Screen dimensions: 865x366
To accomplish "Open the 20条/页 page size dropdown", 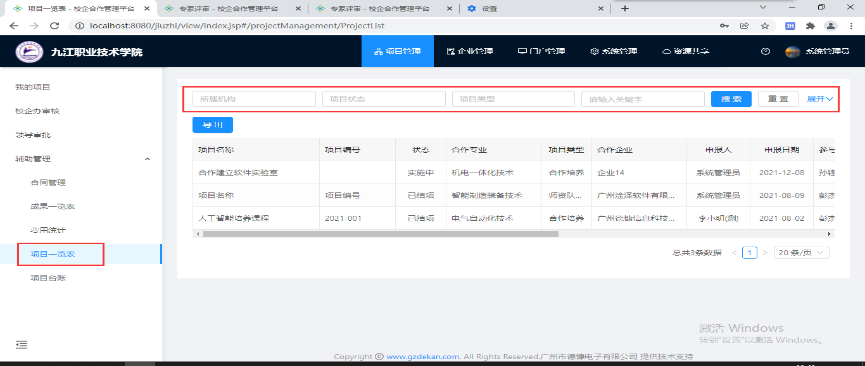I will pyautogui.click(x=802, y=252).
